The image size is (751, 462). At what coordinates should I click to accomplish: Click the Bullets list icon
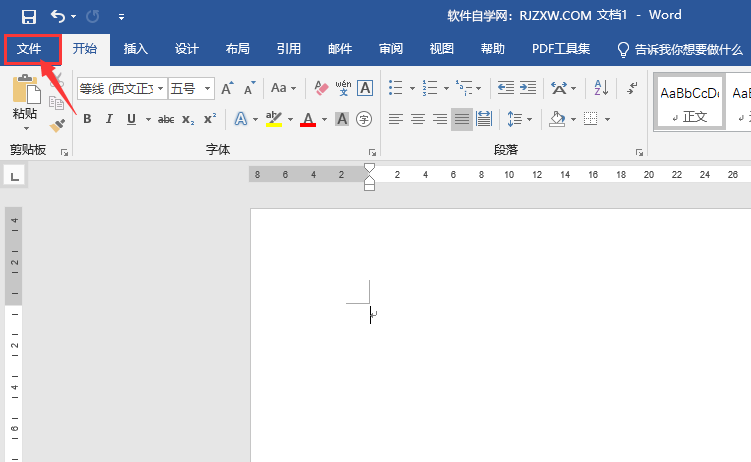coord(396,88)
